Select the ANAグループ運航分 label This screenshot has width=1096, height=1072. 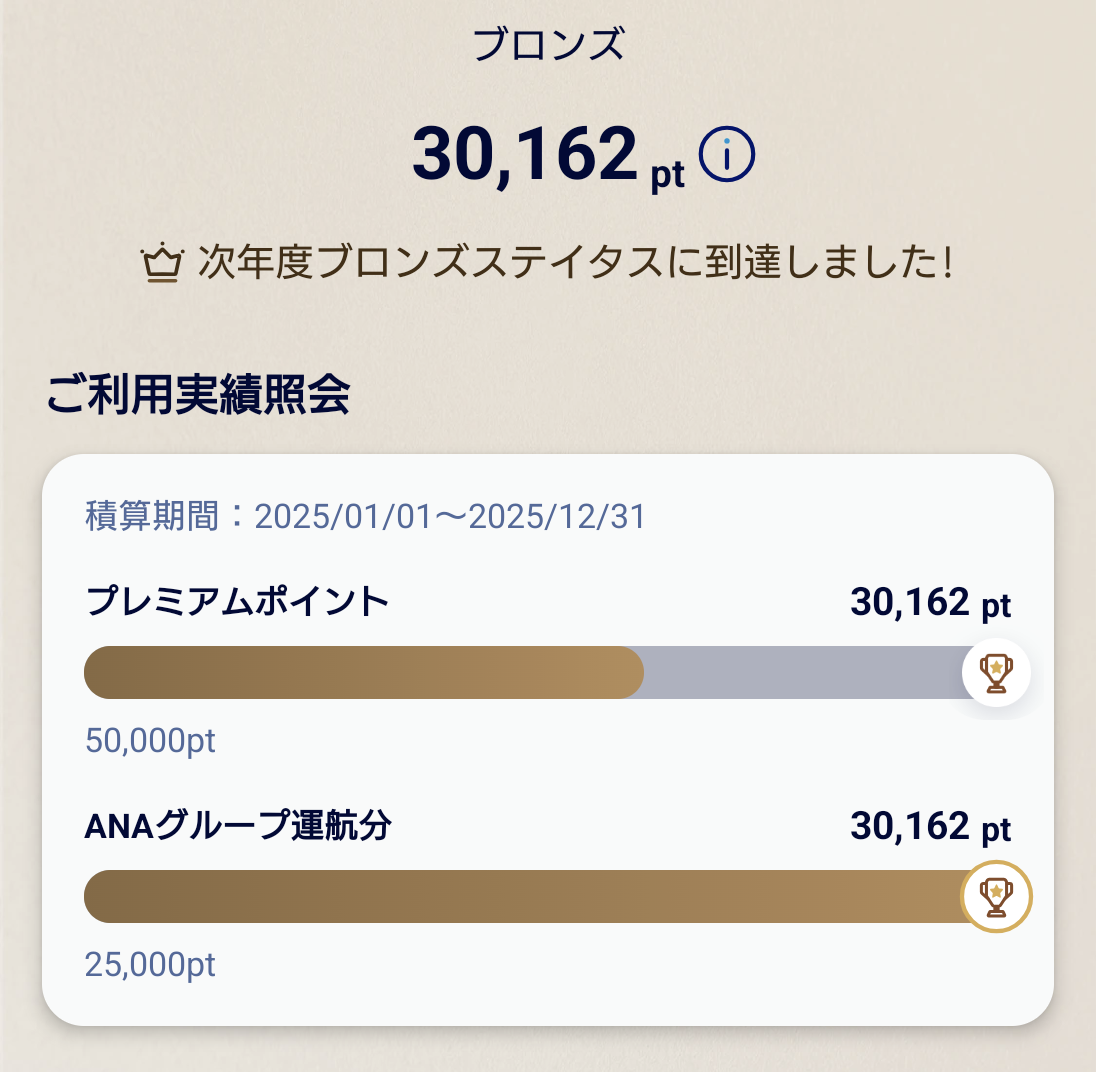pyautogui.click(x=238, y=826)
